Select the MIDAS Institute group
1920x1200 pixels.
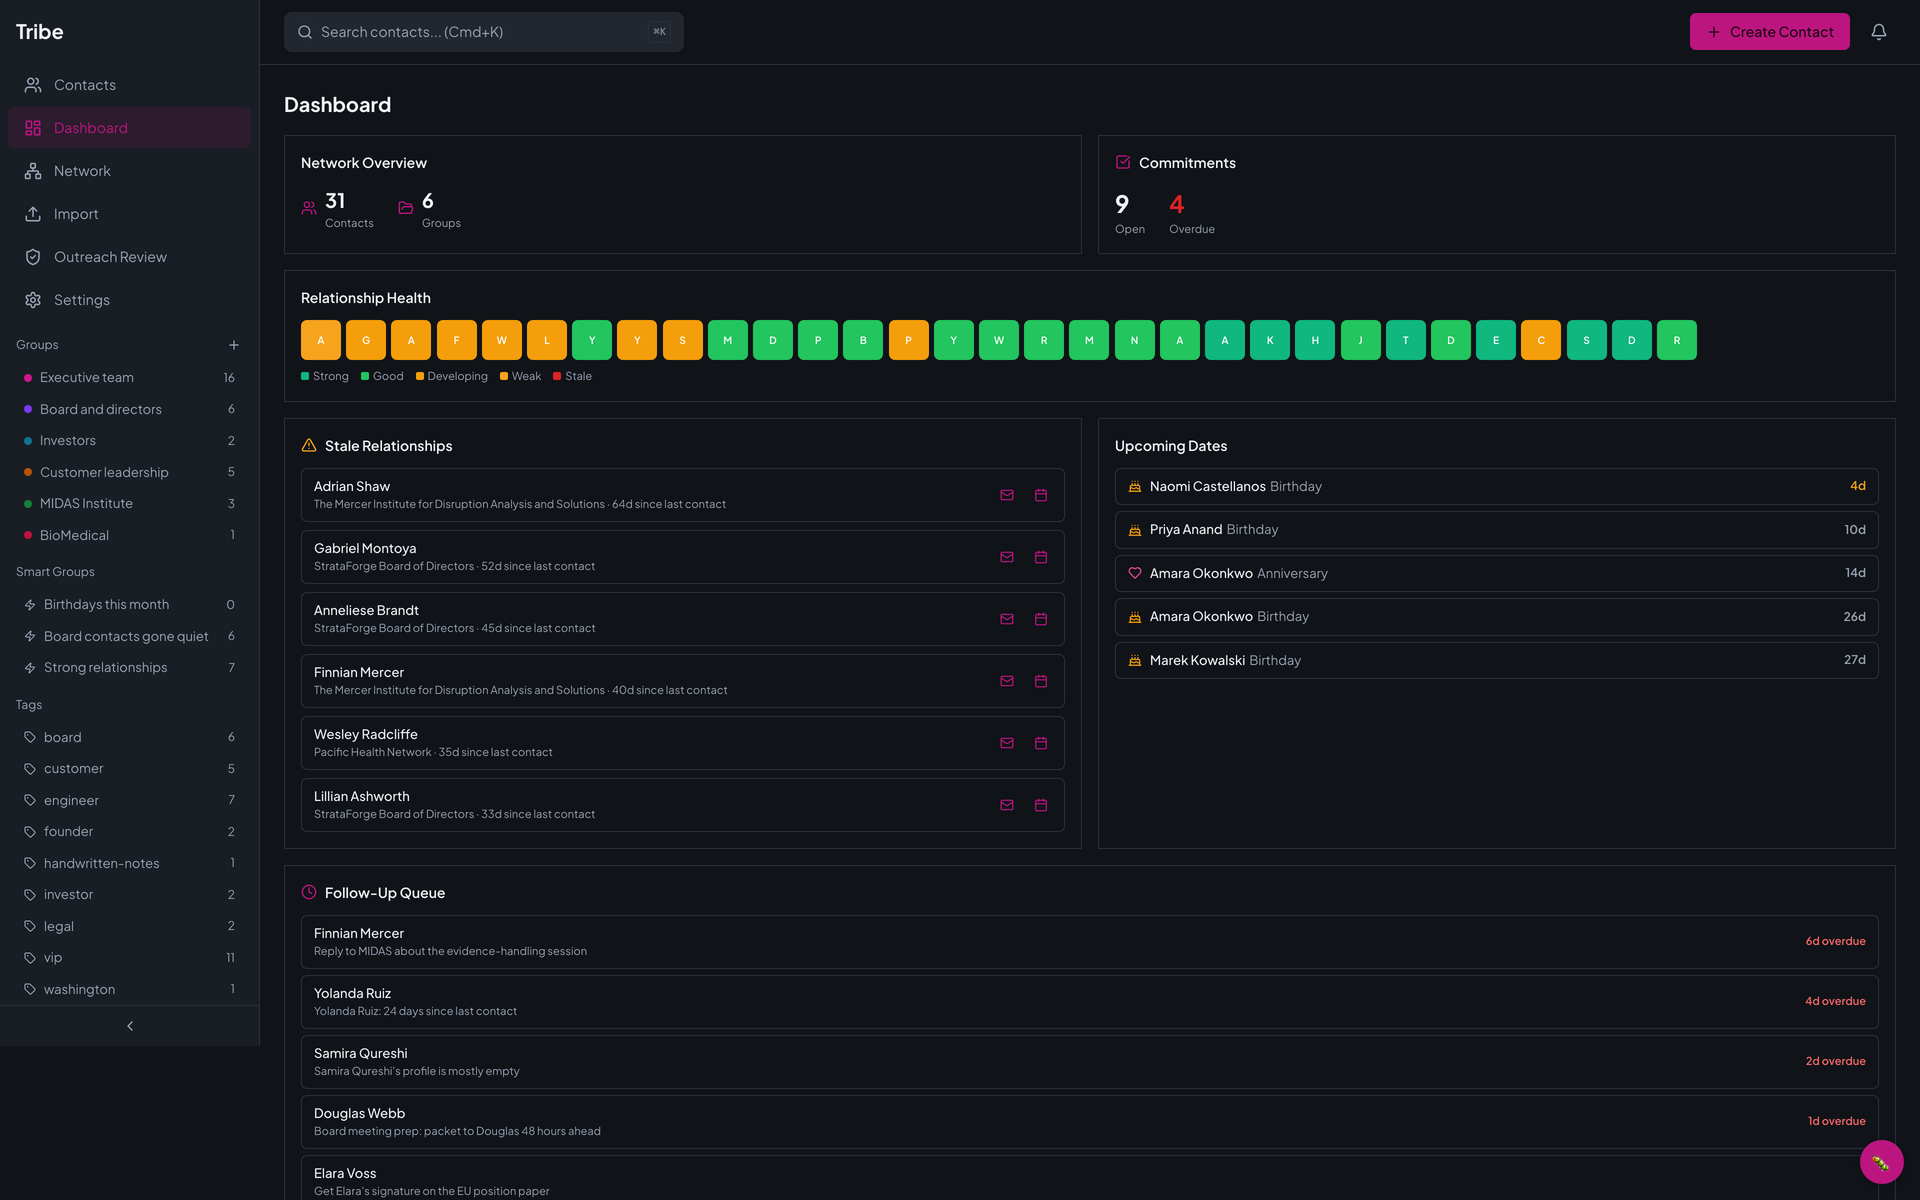coord(129,504)
